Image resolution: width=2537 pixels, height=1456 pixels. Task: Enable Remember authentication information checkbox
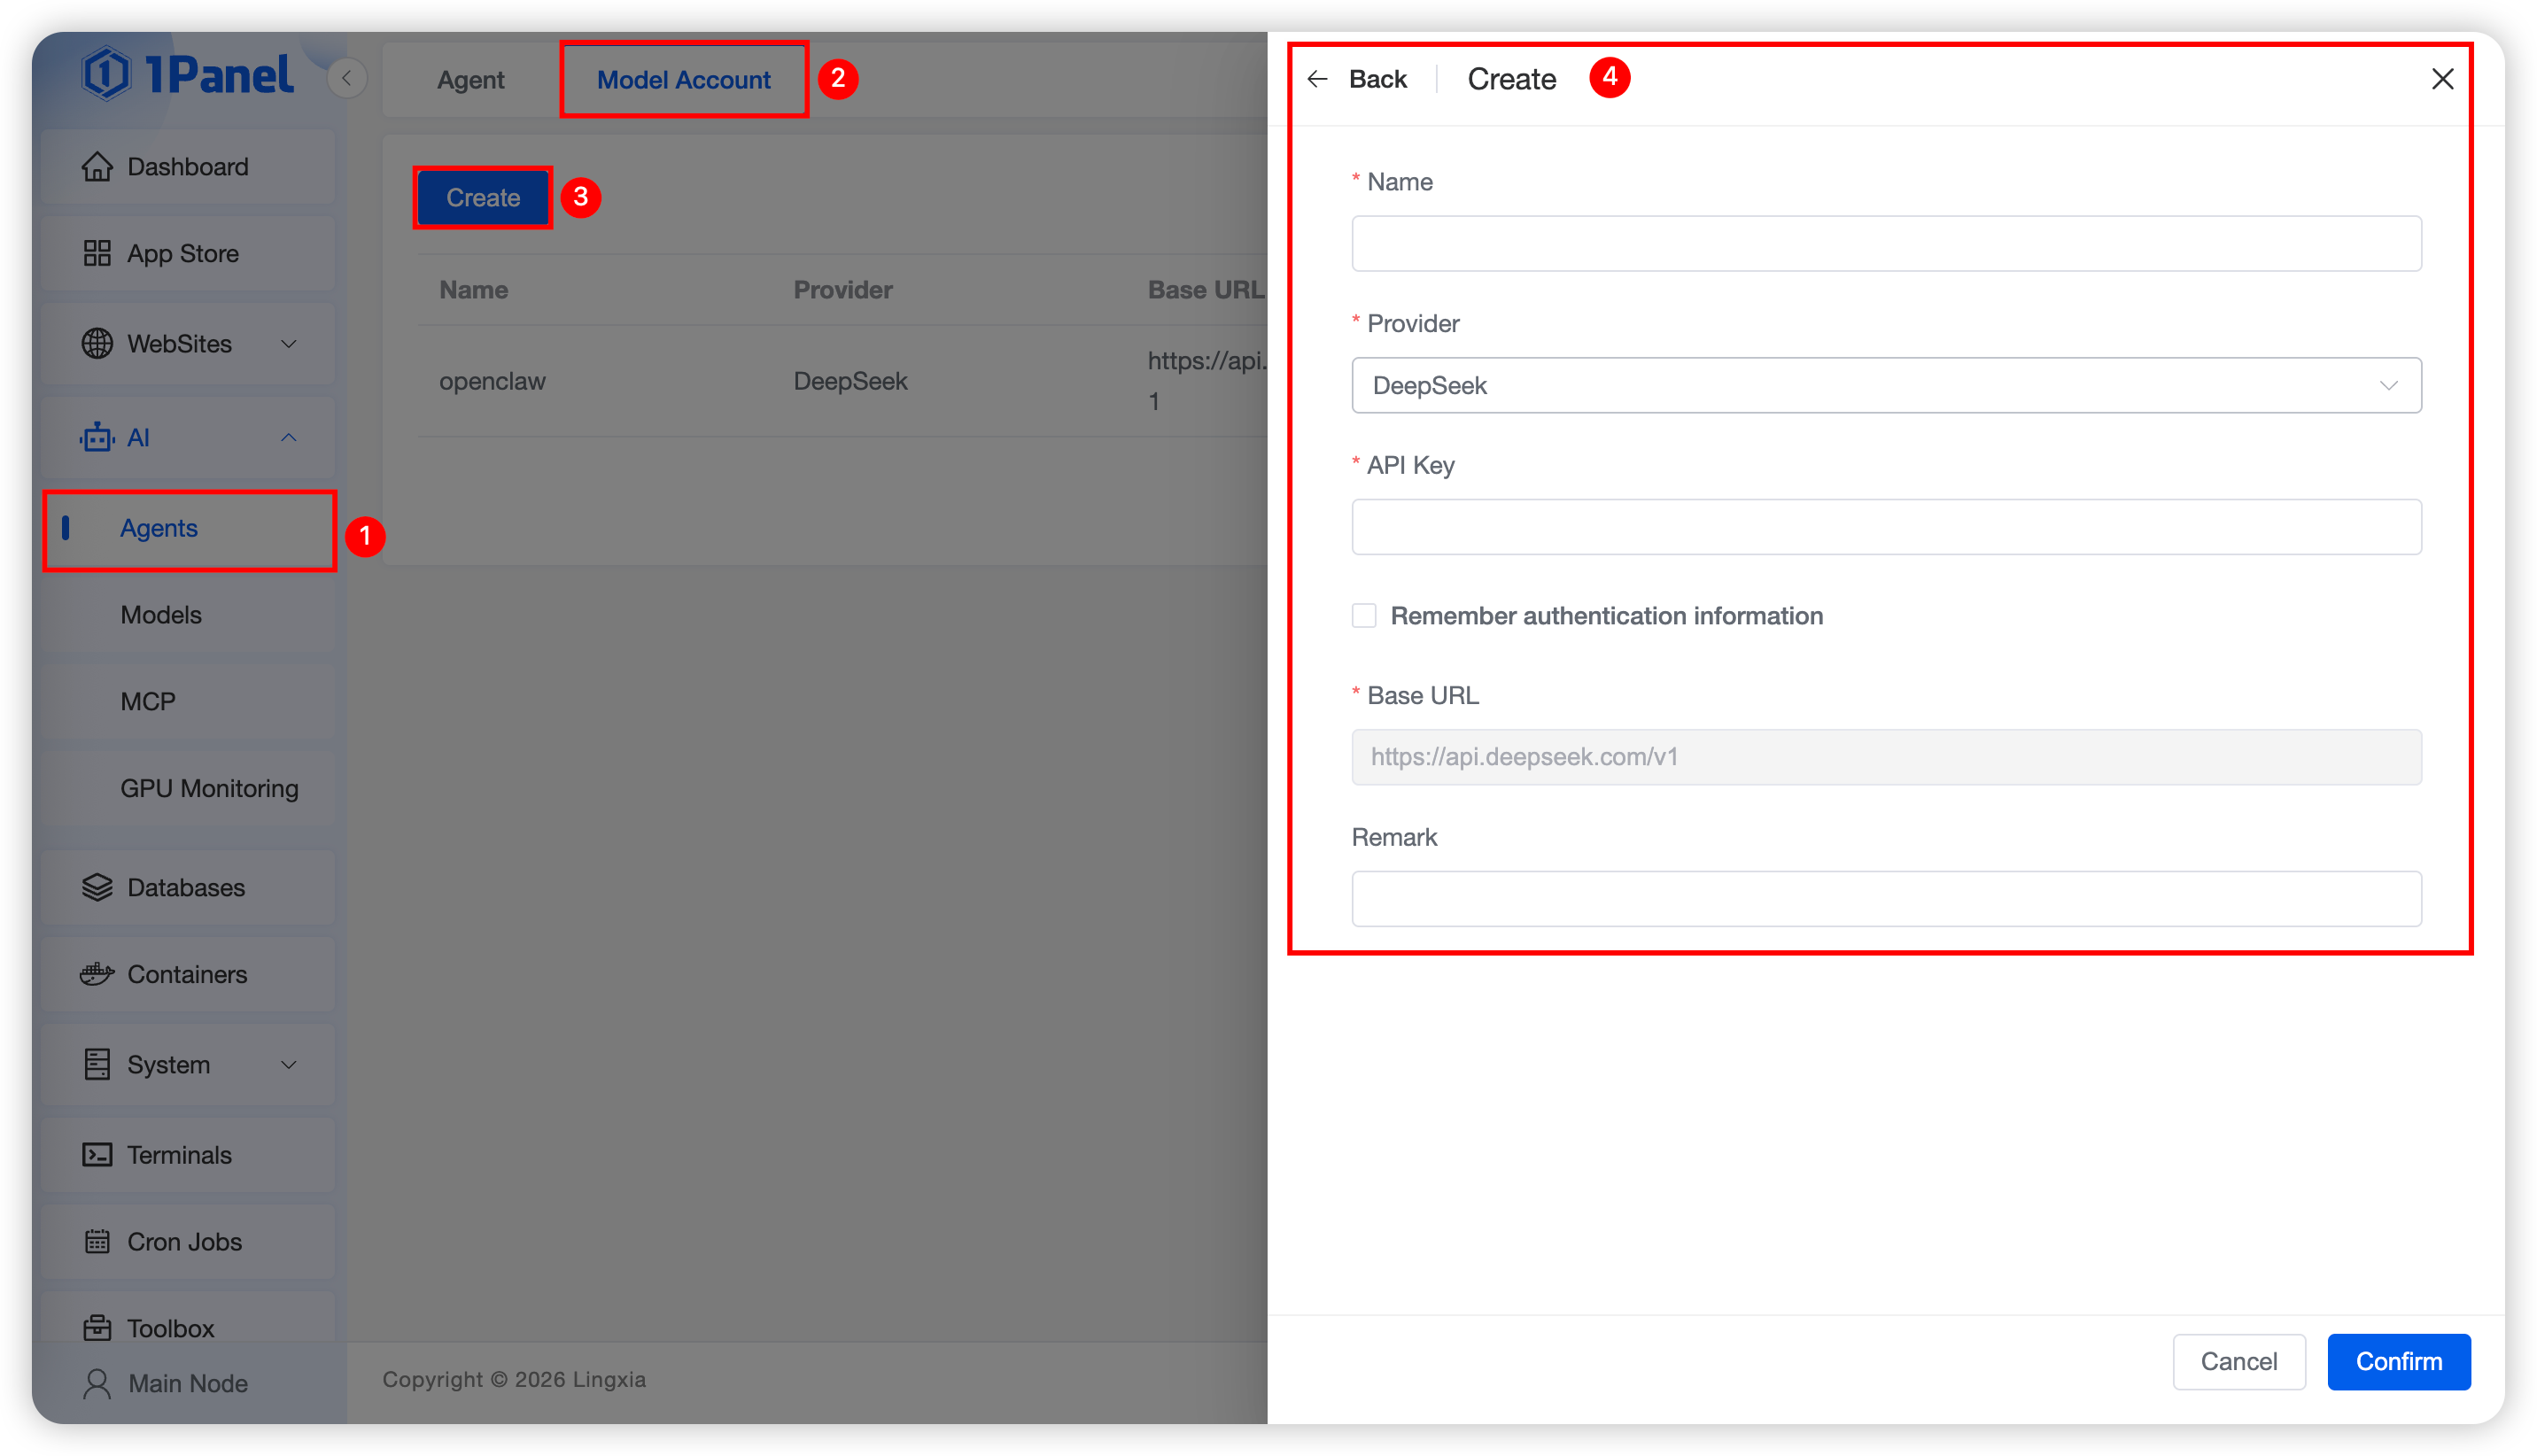tap(1364, 616)
